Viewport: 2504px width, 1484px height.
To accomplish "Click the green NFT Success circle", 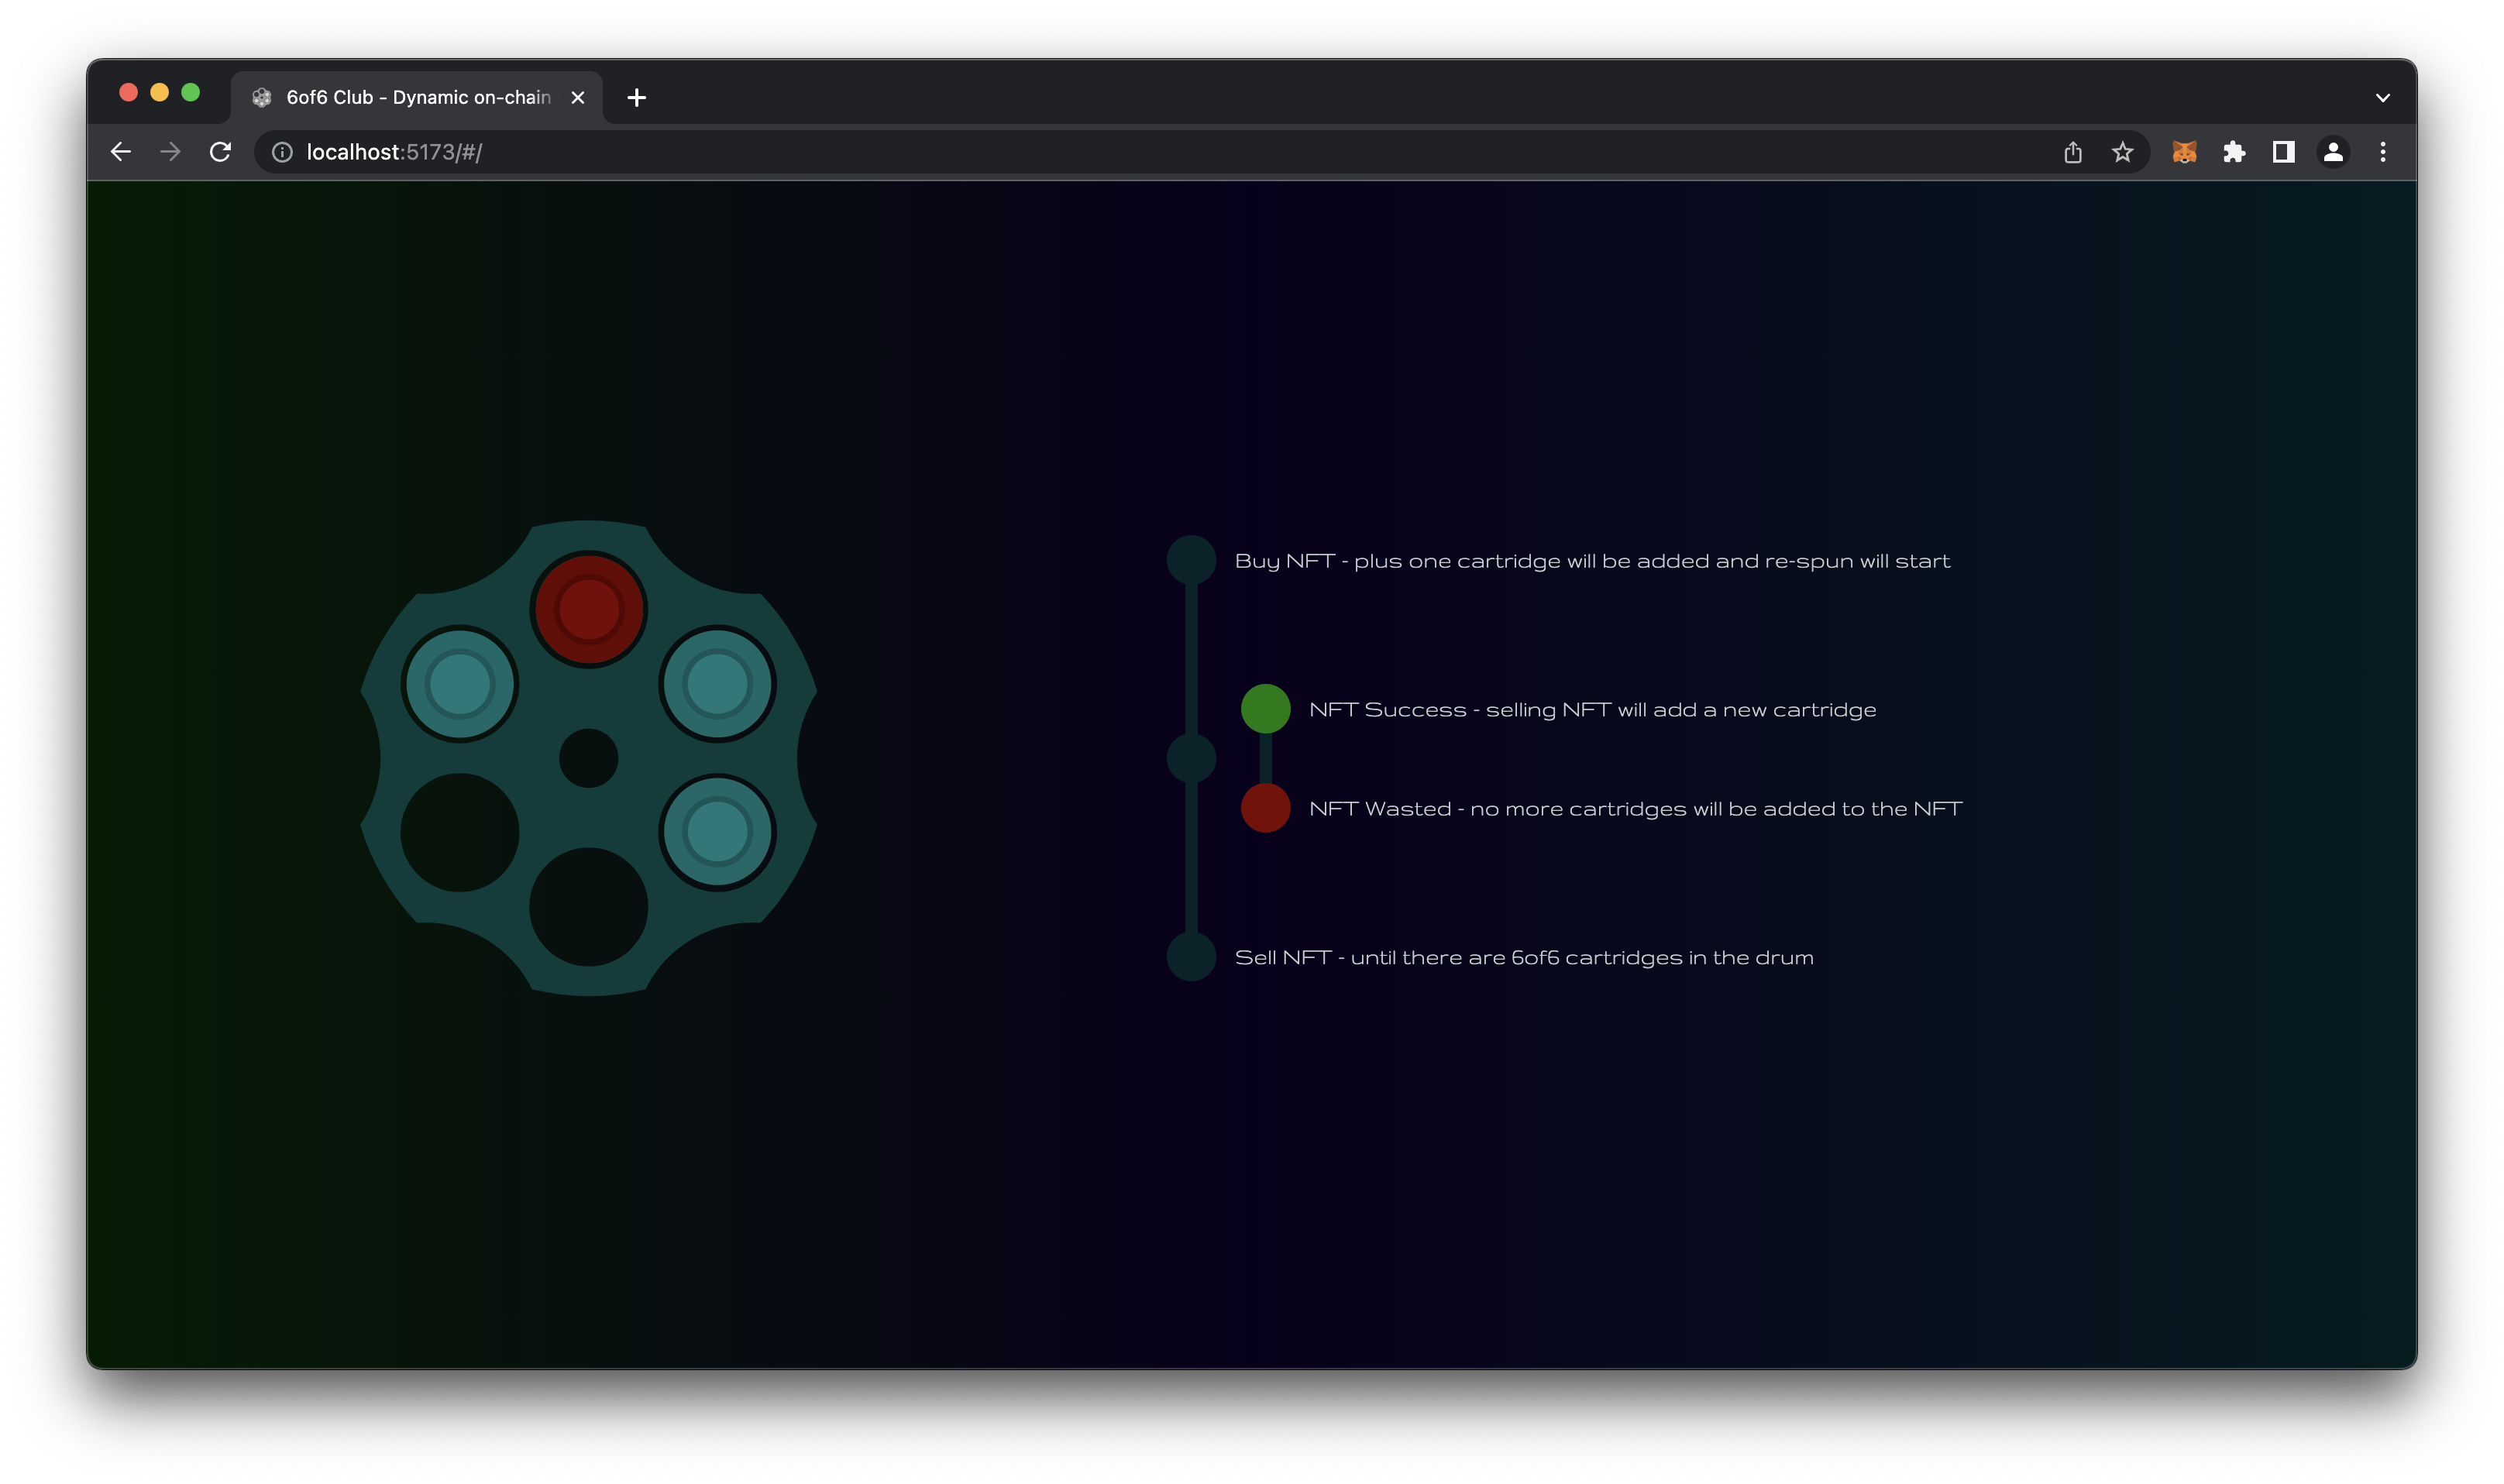I will pyautogui.click(x=1265, y=709).
